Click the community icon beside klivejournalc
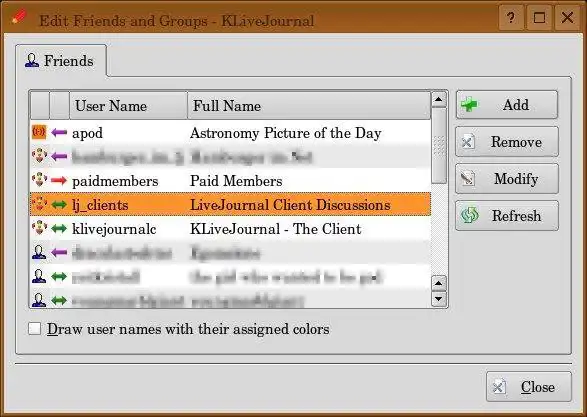The height and width of the screenshot is (417, 587). [39, 228]
